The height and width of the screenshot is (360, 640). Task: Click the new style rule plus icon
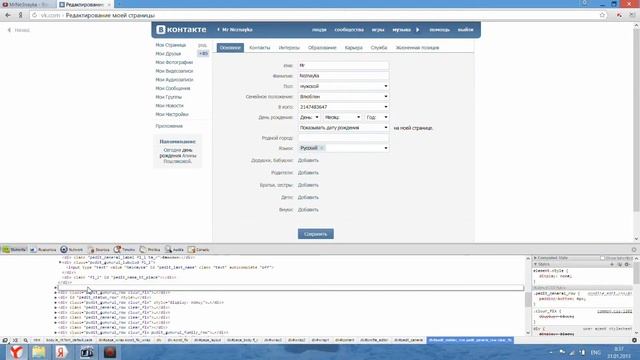click(612, 264)
